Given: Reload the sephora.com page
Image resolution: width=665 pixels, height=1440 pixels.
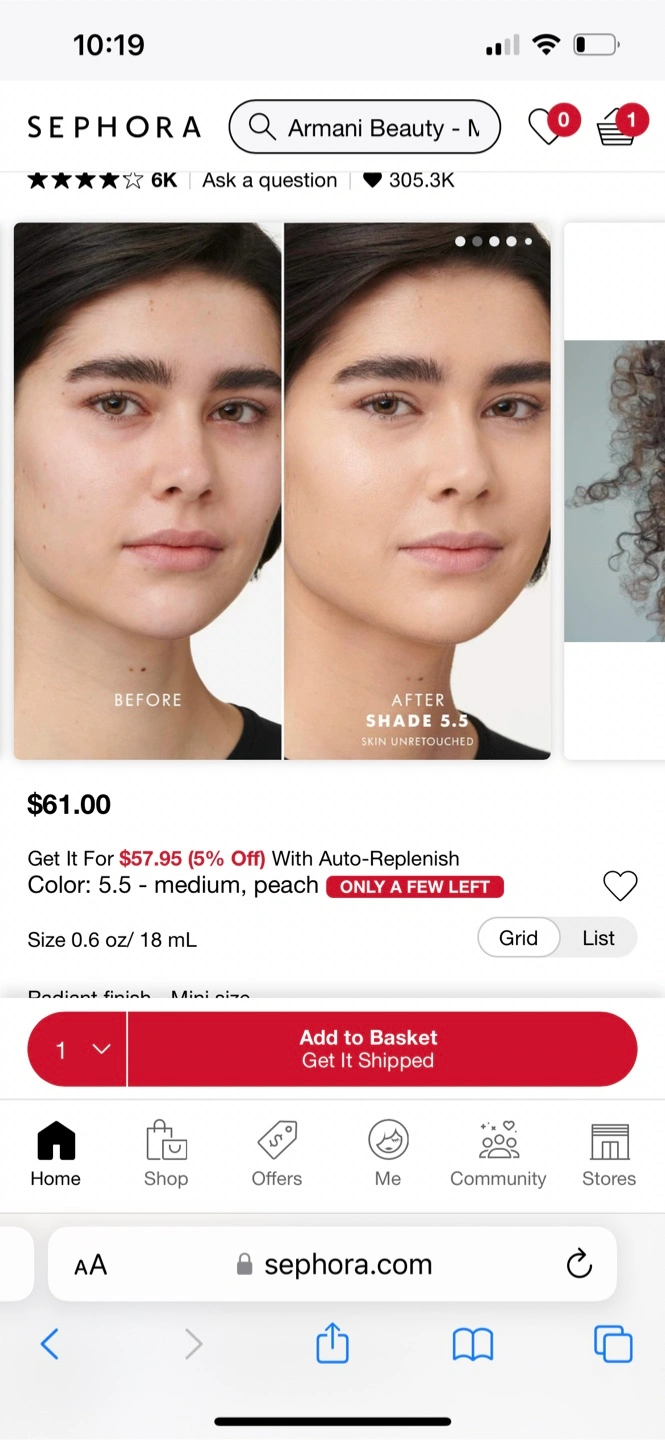Looking at the screenshot, I should [579, 1264].
